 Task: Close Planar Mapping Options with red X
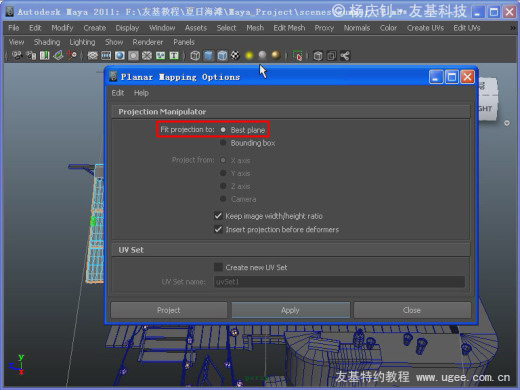click(467, 77)
